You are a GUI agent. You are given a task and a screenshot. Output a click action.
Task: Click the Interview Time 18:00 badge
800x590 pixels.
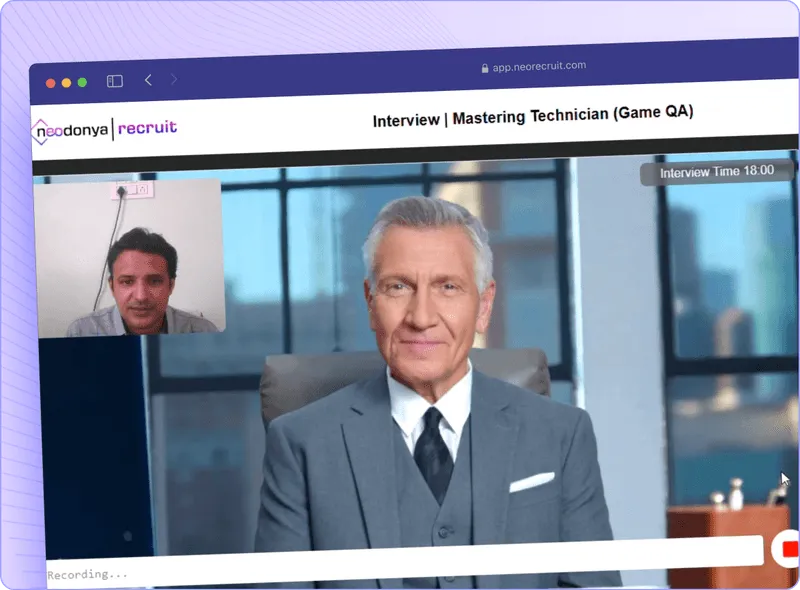pyautogui.click(x=717, y=172)
